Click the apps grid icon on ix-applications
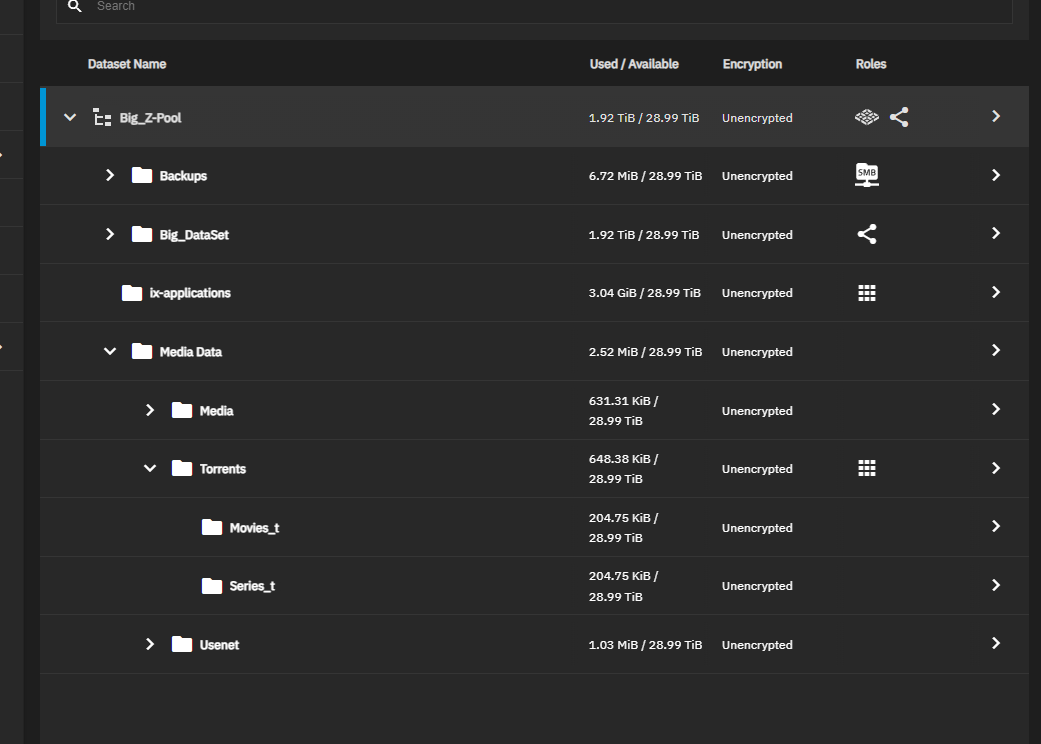This screenshot has height=744, width=1041. pyautogui.click(x=866, y=293)
